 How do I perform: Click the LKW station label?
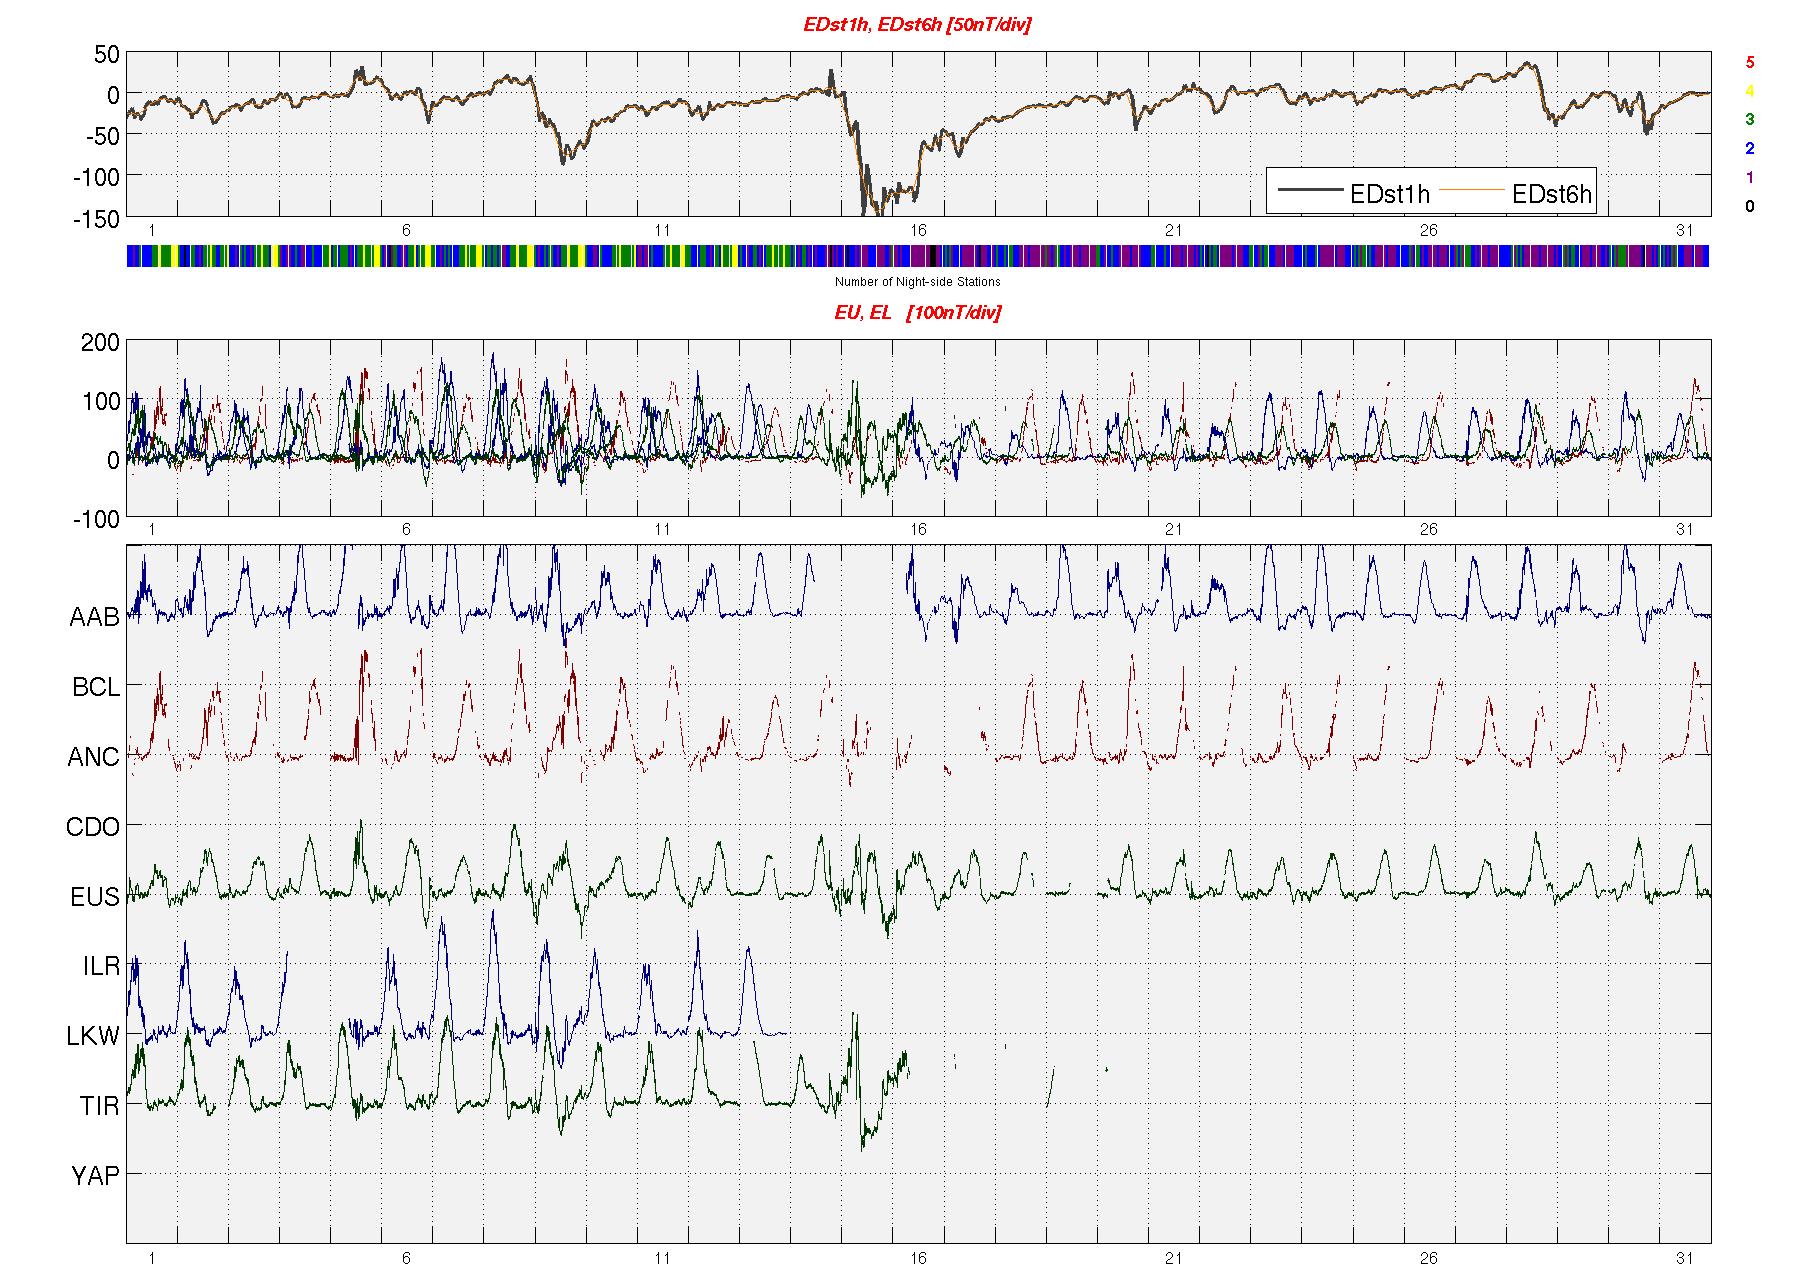93,1036
